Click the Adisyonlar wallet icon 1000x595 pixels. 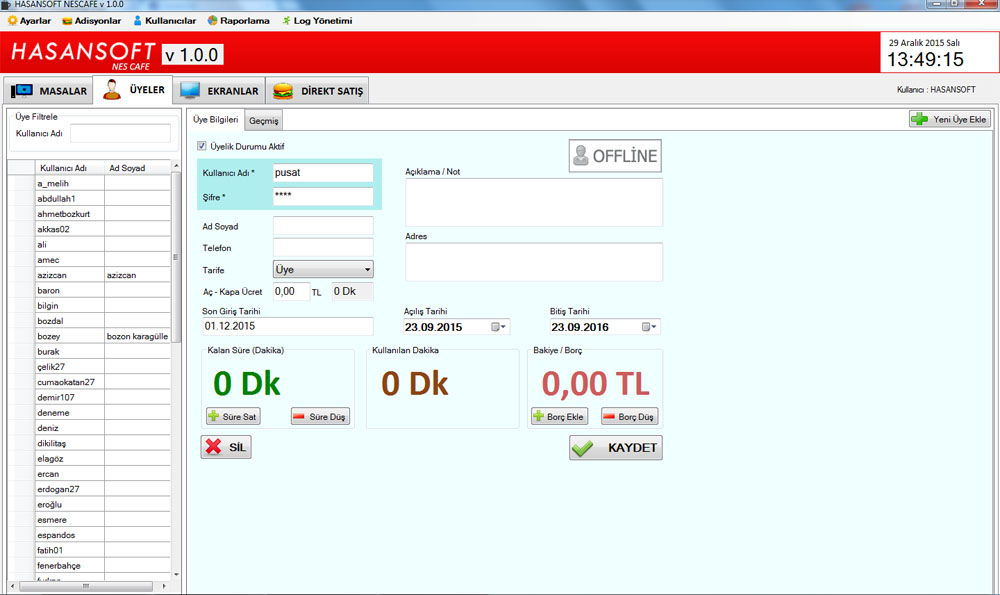pyautogui.click(x=67, y=20)
